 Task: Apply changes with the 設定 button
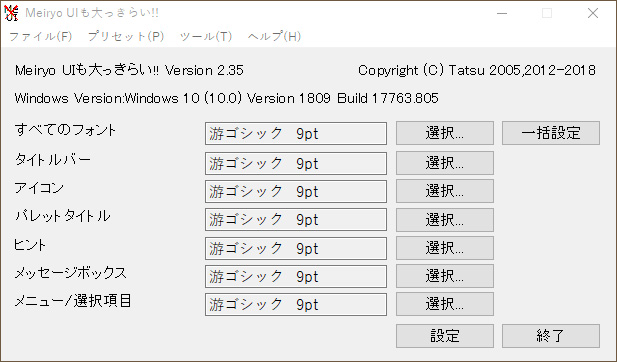click(x=445, y=336)
